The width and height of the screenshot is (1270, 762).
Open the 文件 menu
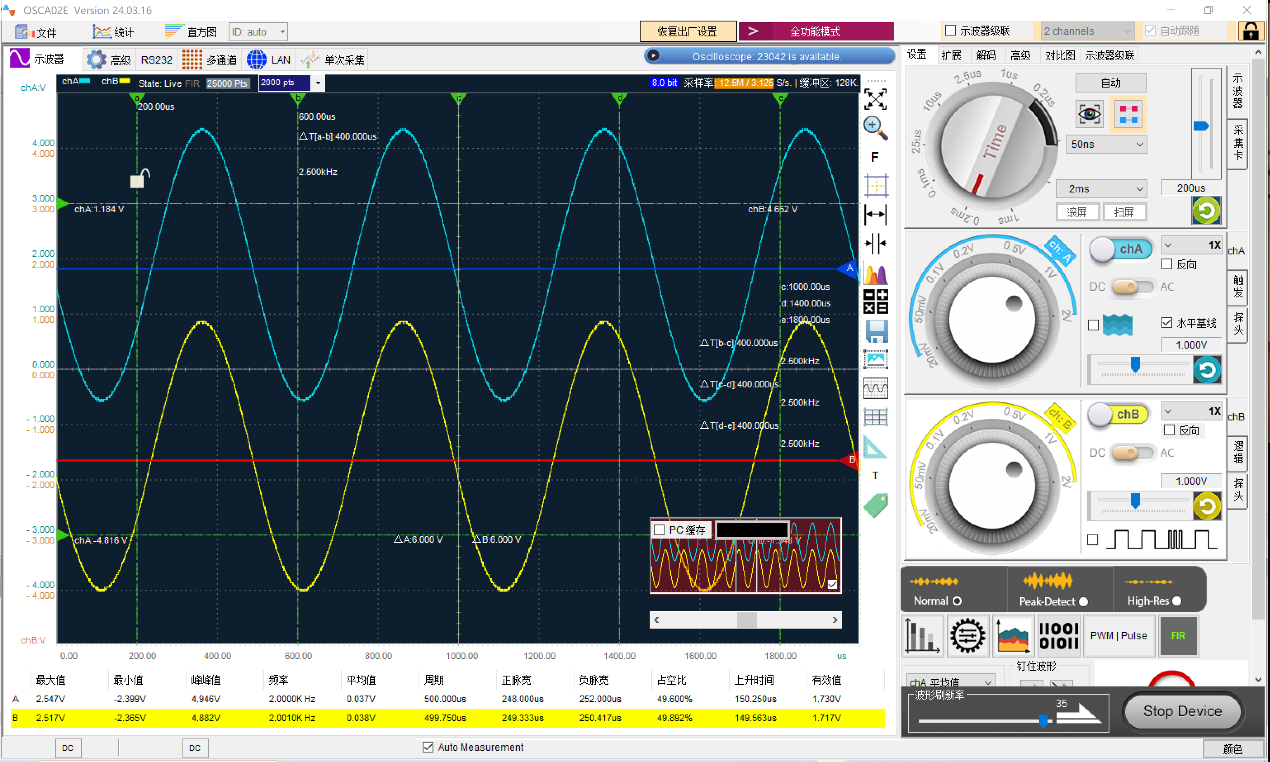tap(36, 32)
